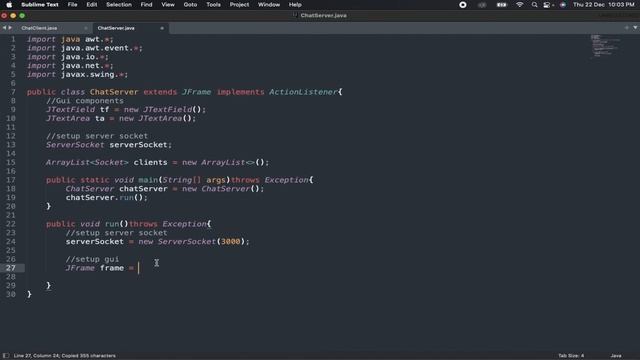This screenshot has height=360, width=640.
Task: Open the Sublime Text application menu
Action: click(40, 5)
